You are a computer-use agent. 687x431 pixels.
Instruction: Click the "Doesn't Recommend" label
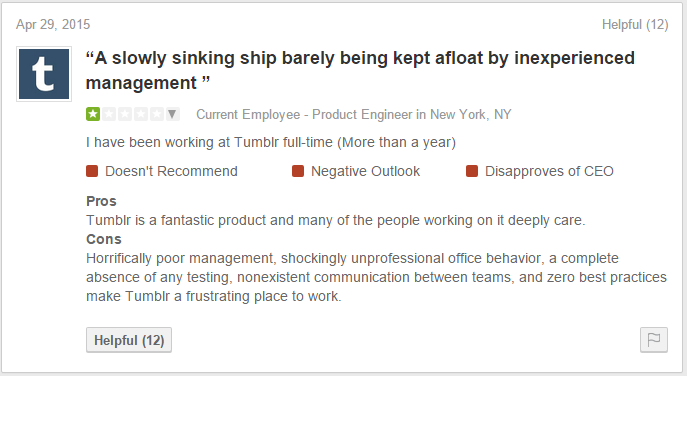[171, 171]
